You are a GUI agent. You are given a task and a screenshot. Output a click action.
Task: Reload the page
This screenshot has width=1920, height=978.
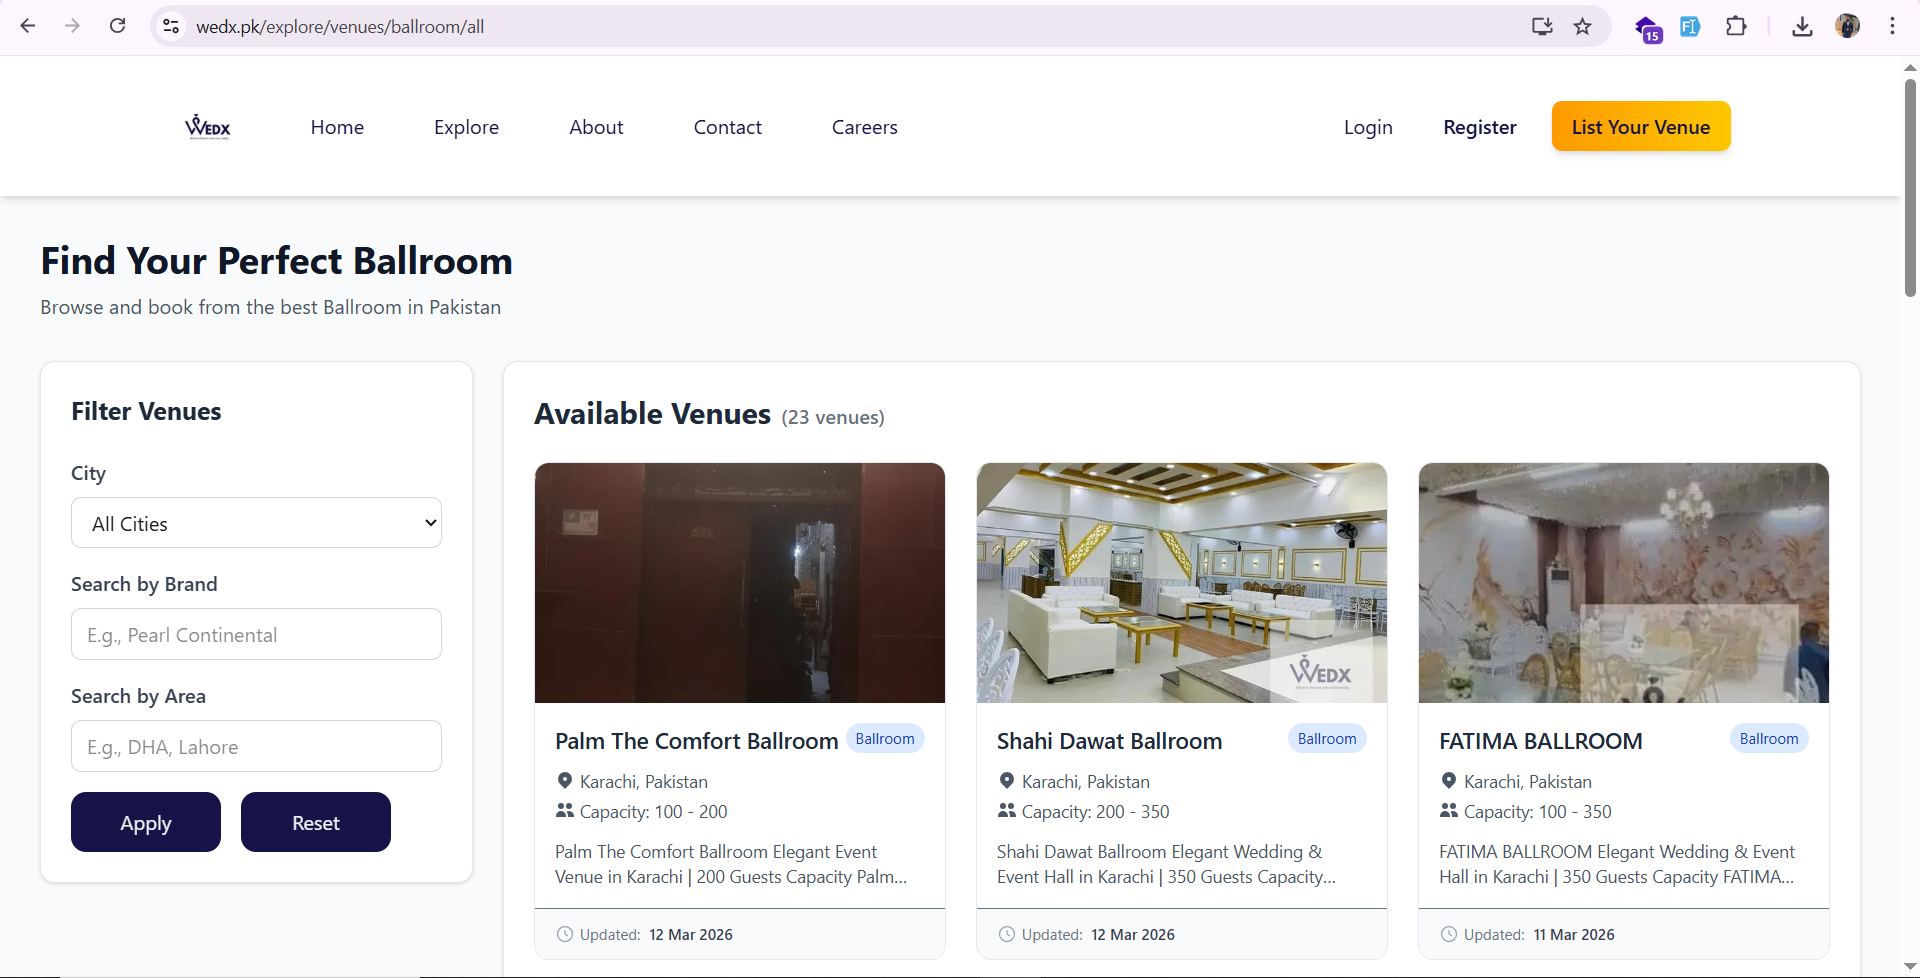[117, 26]
